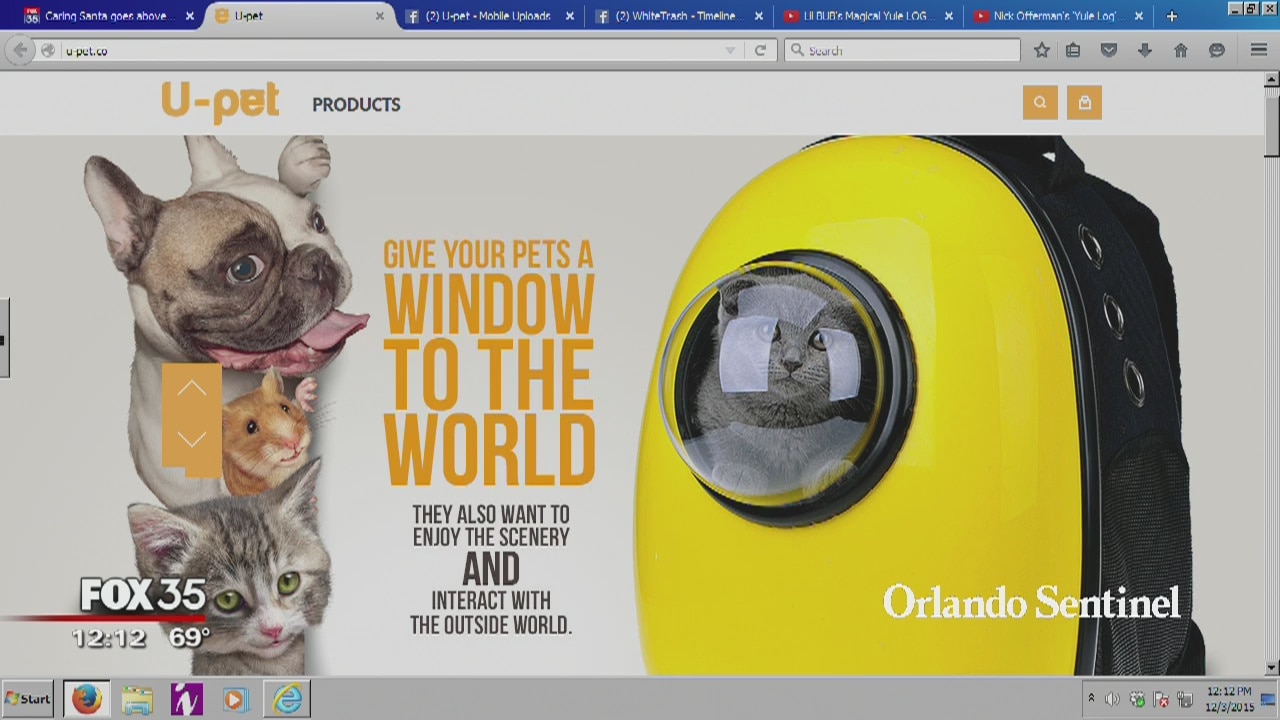The height and width of the screenshot is (720, 1280).
Task: Switch to Lil BUB's Magical Yule LOG tab
Action: tap(867, 16)
